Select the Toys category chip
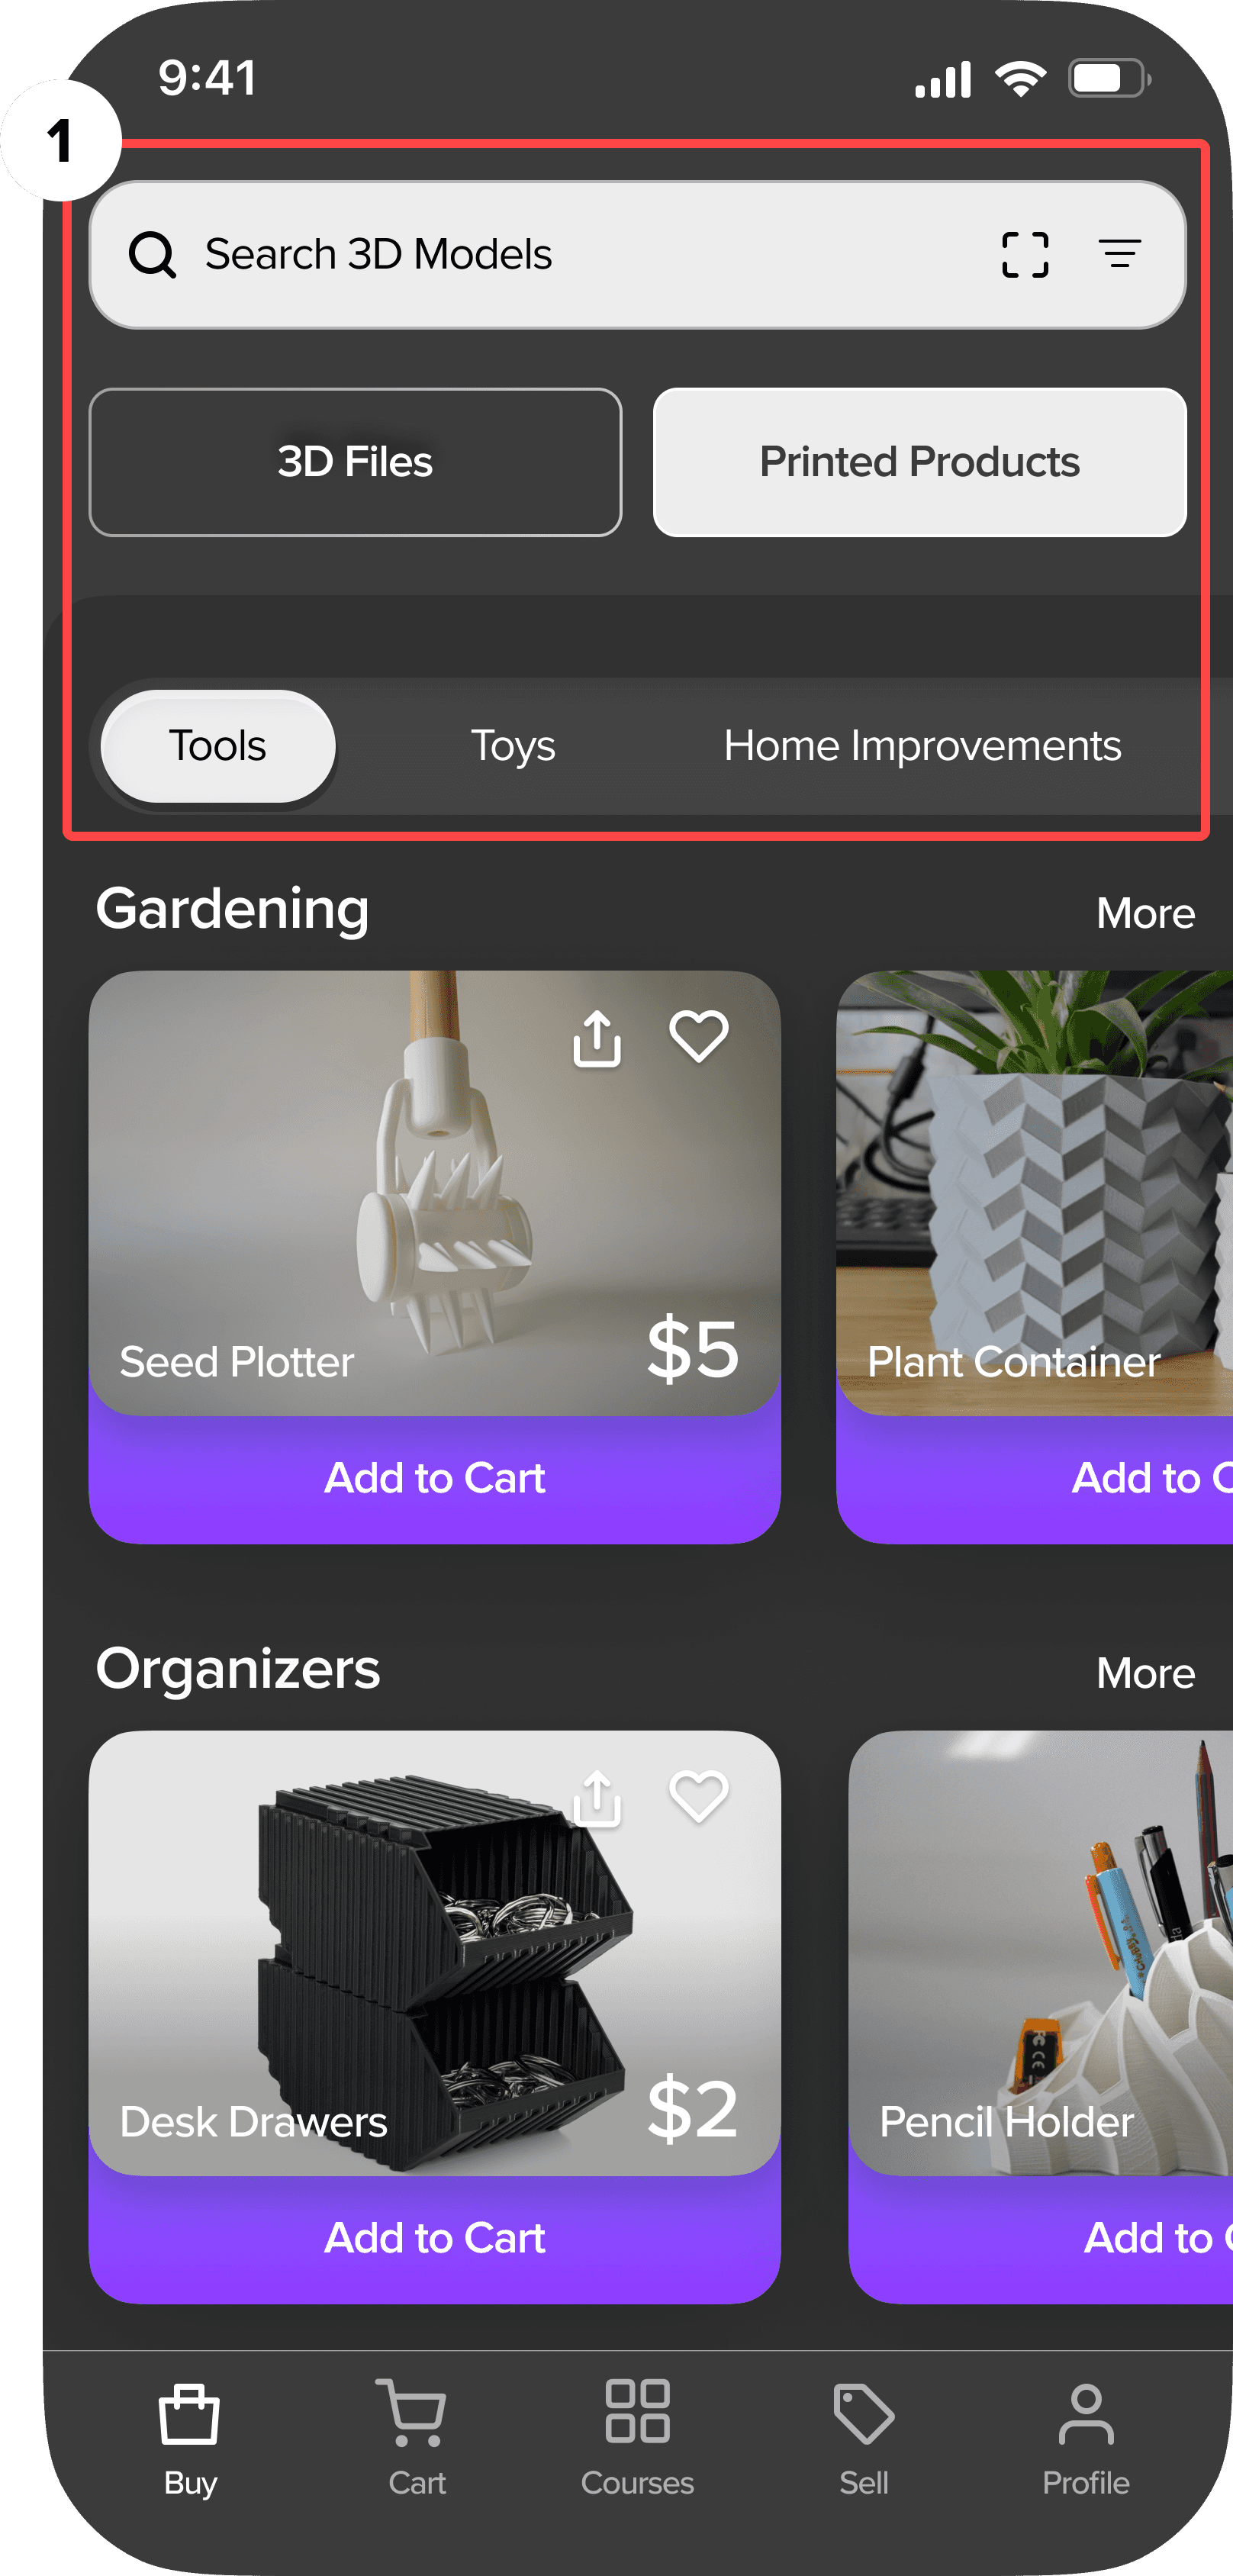The image size is (1233, 2576). 513,746
